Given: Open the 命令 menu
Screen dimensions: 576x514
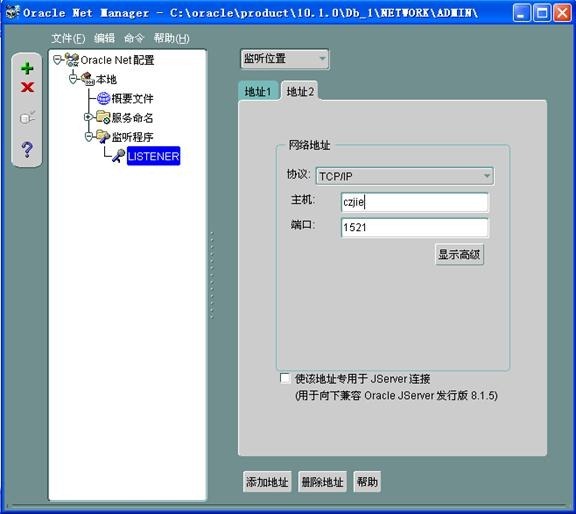Looking at the screenshot, I should [134, 38].
